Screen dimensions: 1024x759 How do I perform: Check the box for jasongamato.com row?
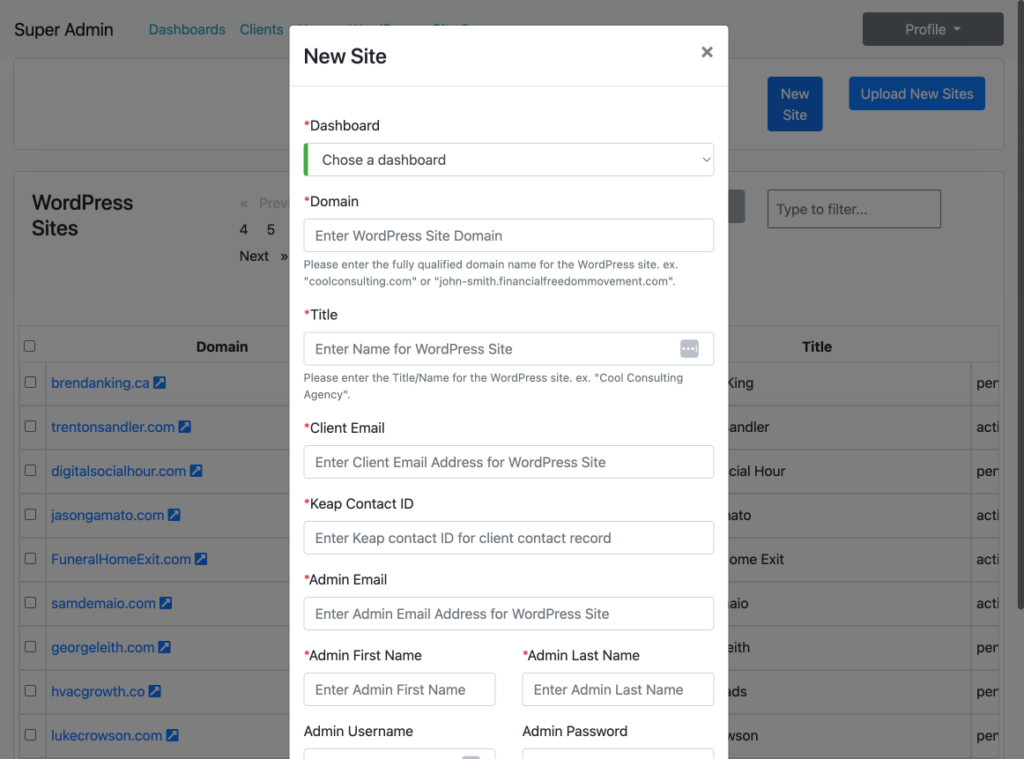pyautogui.click(x=31, y=514)
